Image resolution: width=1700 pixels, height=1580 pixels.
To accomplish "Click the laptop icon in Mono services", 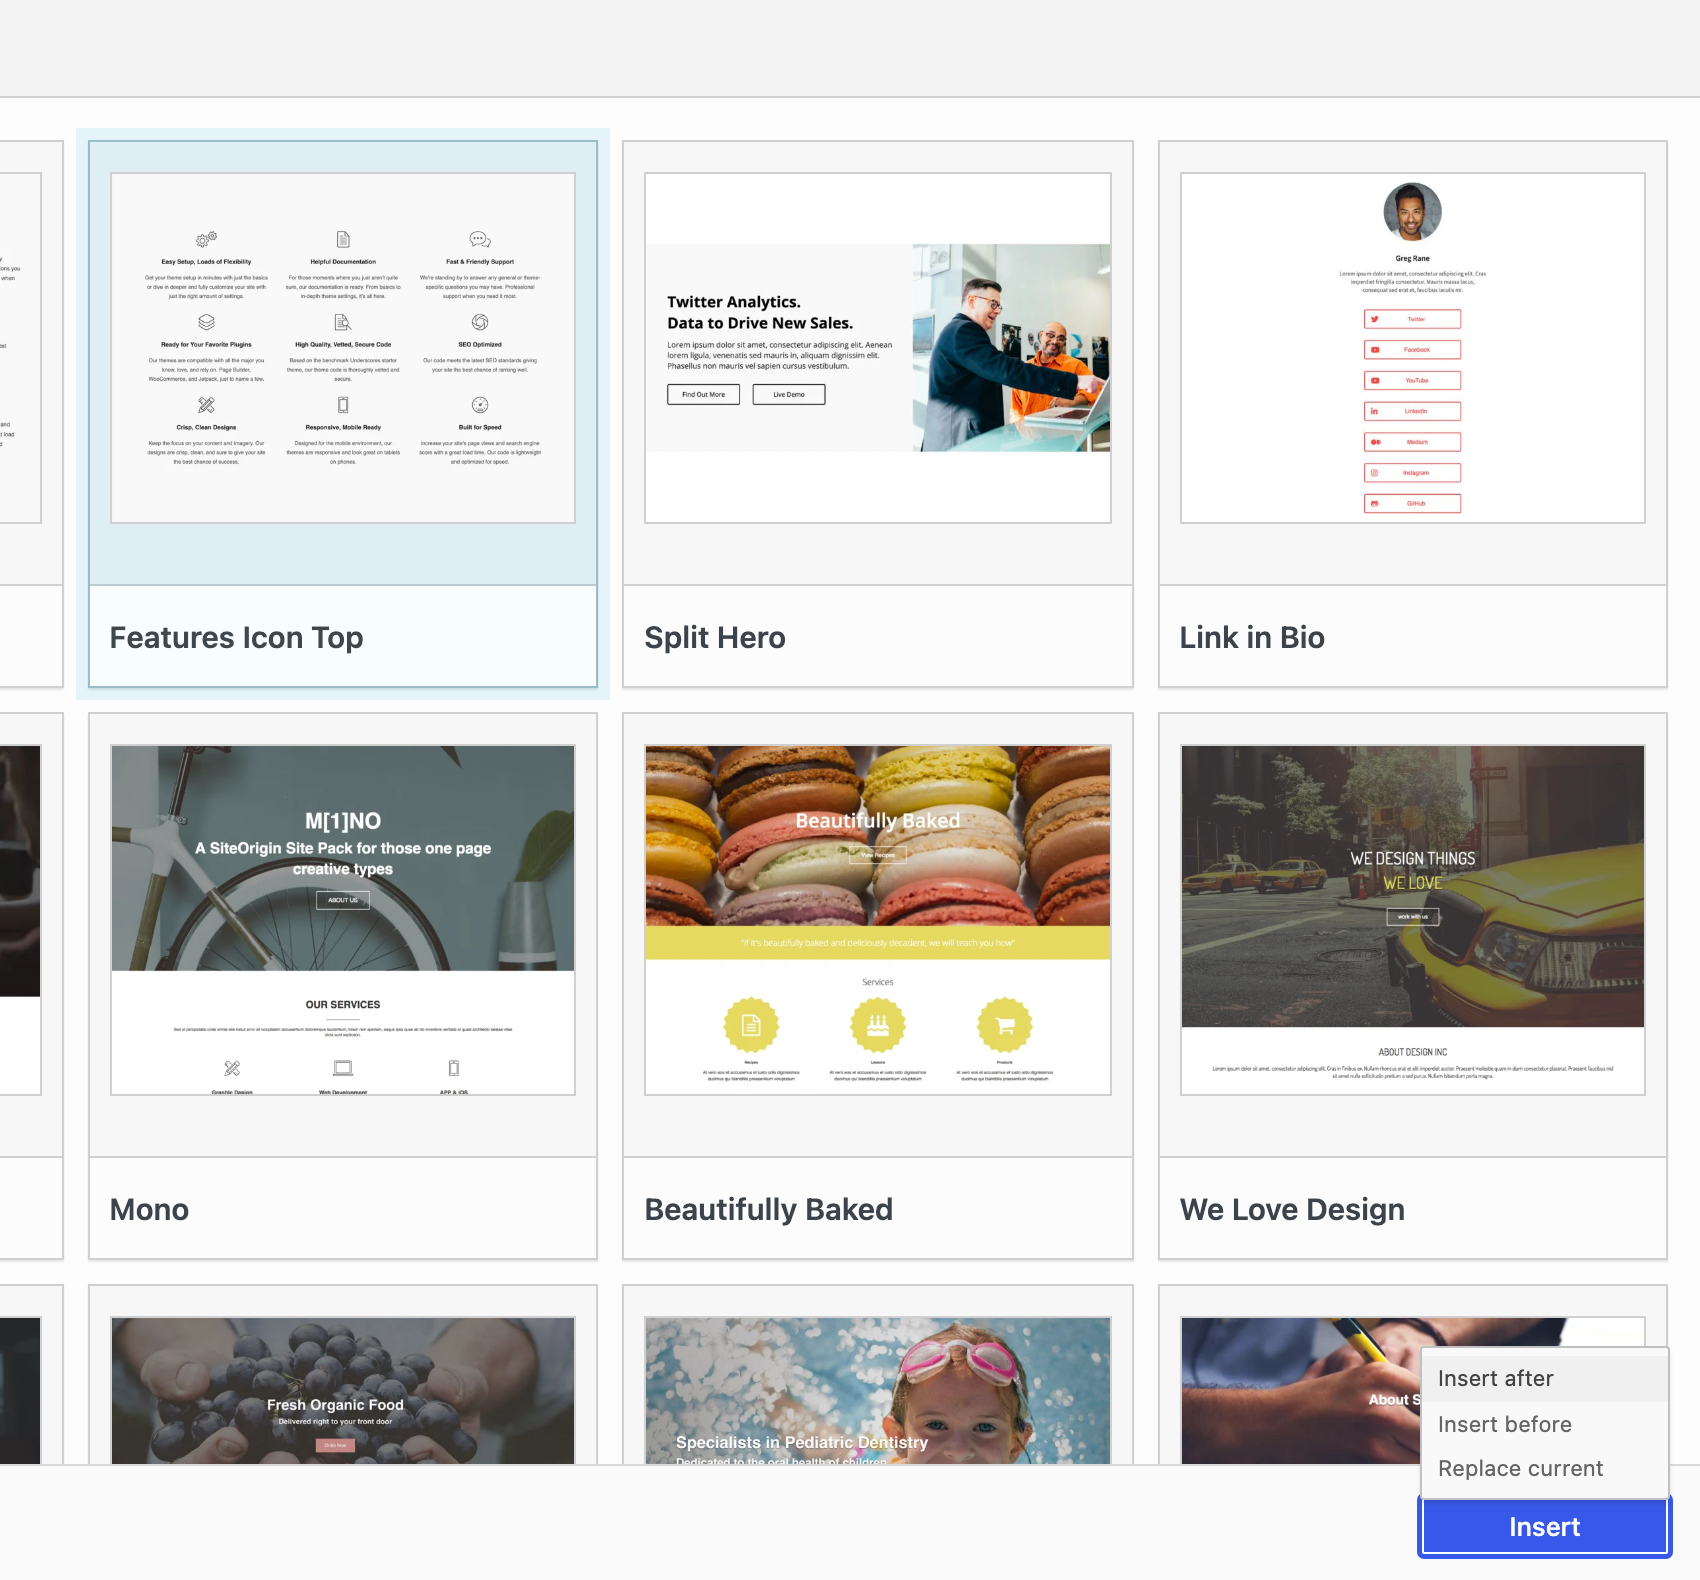I will pyautogui.click(x=343, y=1068).
